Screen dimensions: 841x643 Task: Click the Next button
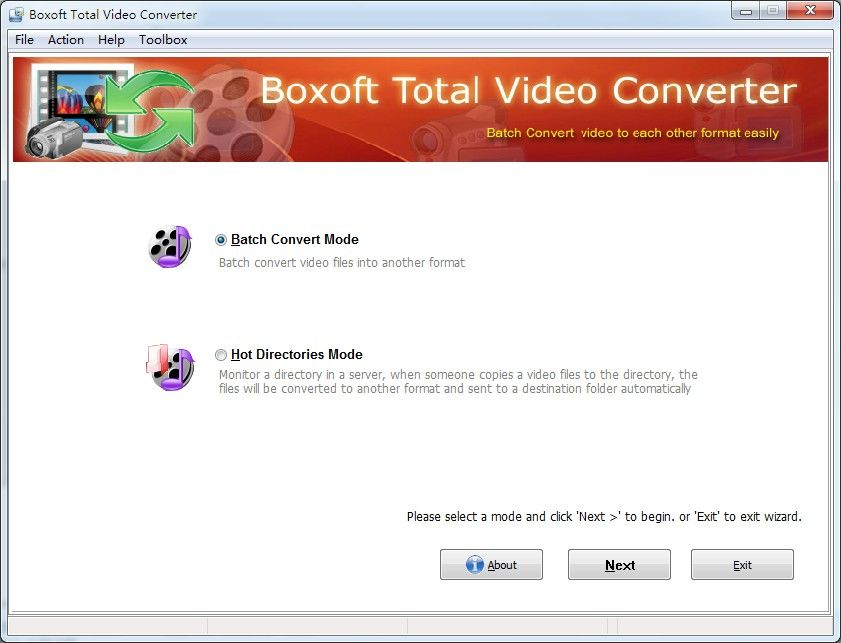coord(619,565)
